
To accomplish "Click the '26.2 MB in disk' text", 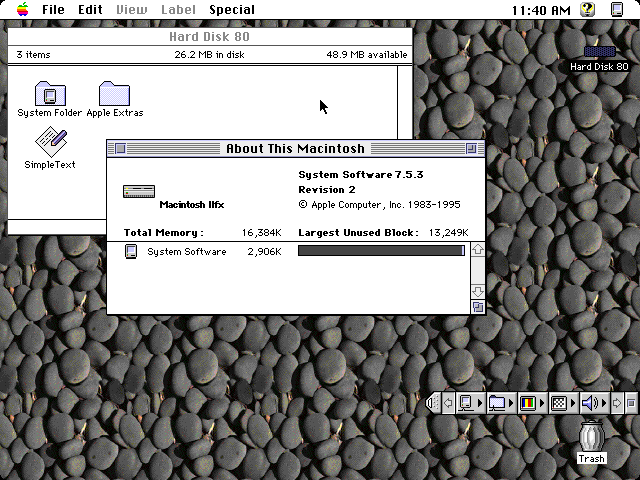I will pos(209,55).
